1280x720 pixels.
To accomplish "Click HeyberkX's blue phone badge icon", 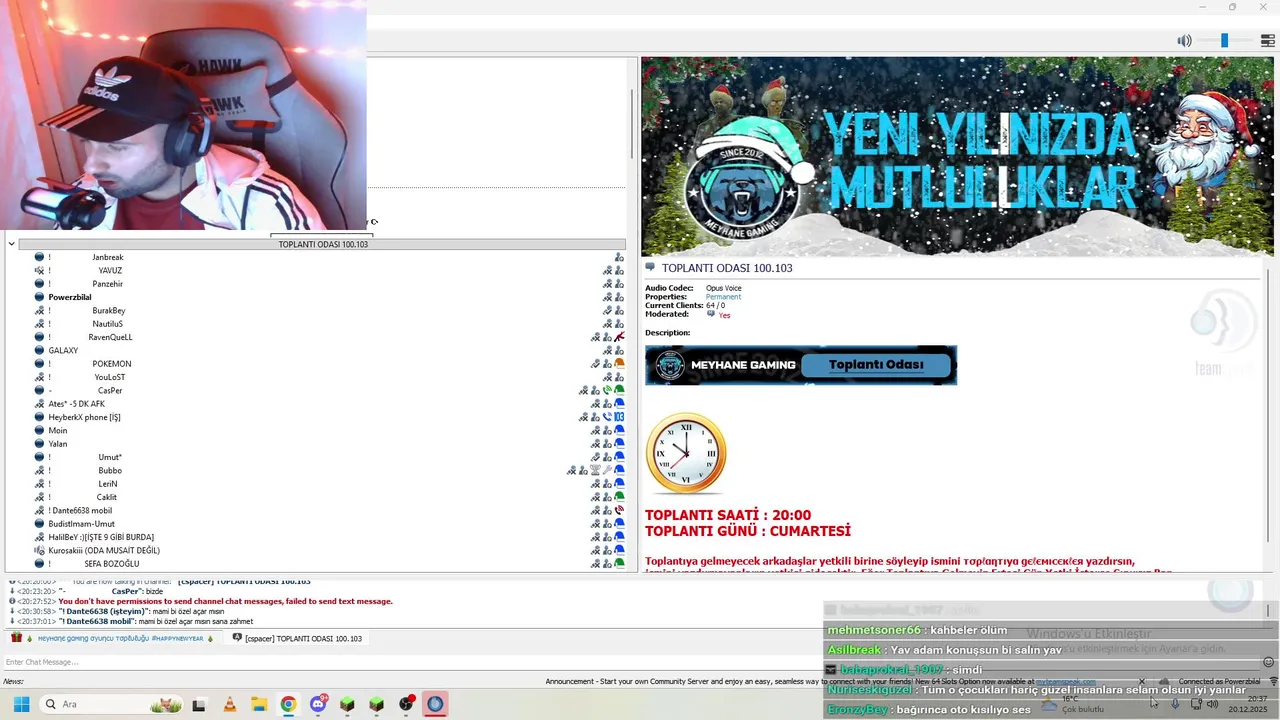I will pyautogui.click(x=607, y=417).
